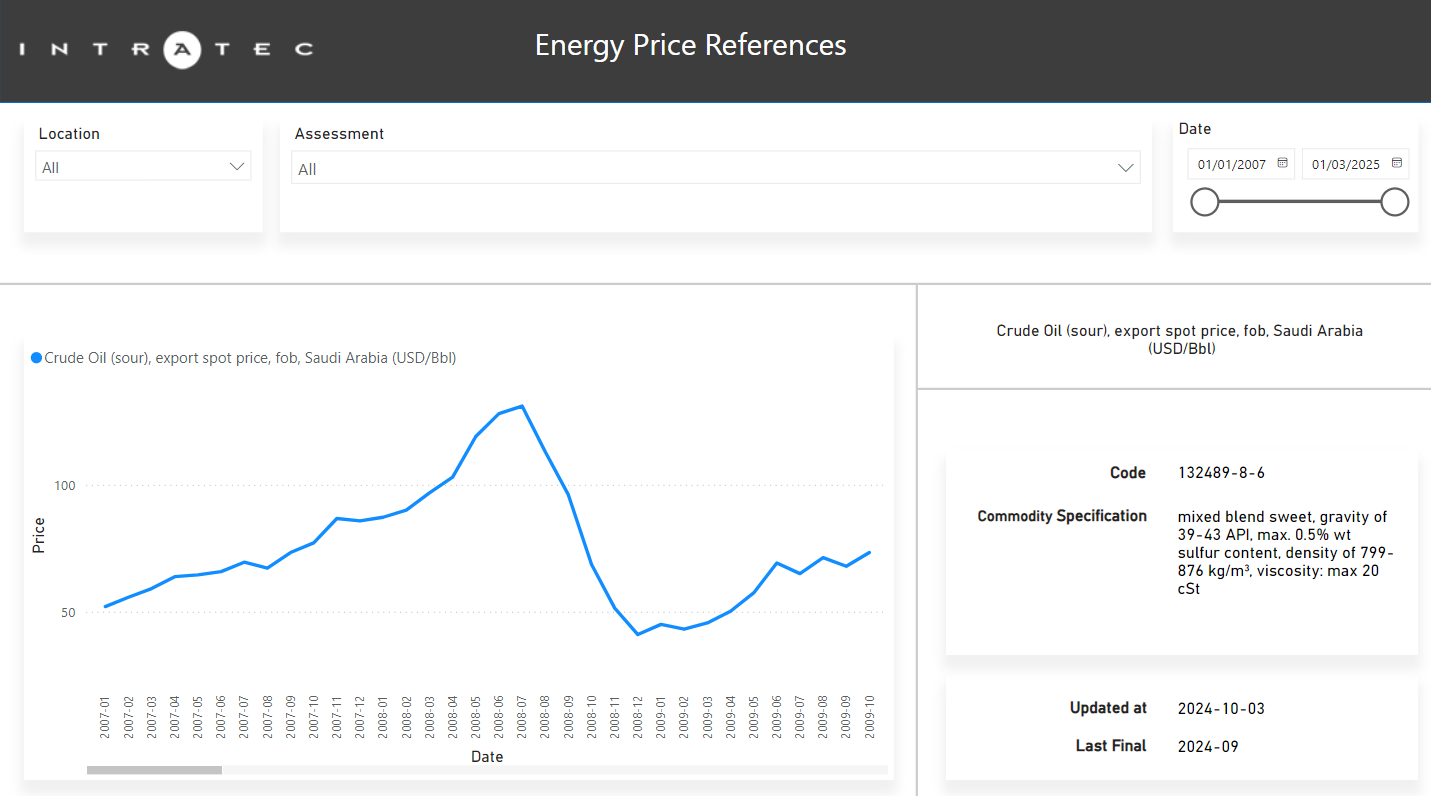The height and width of the screenshot is (796, 1431).
Task: Expand the Location dropdown chevron
Action: [x=237, y=167]
